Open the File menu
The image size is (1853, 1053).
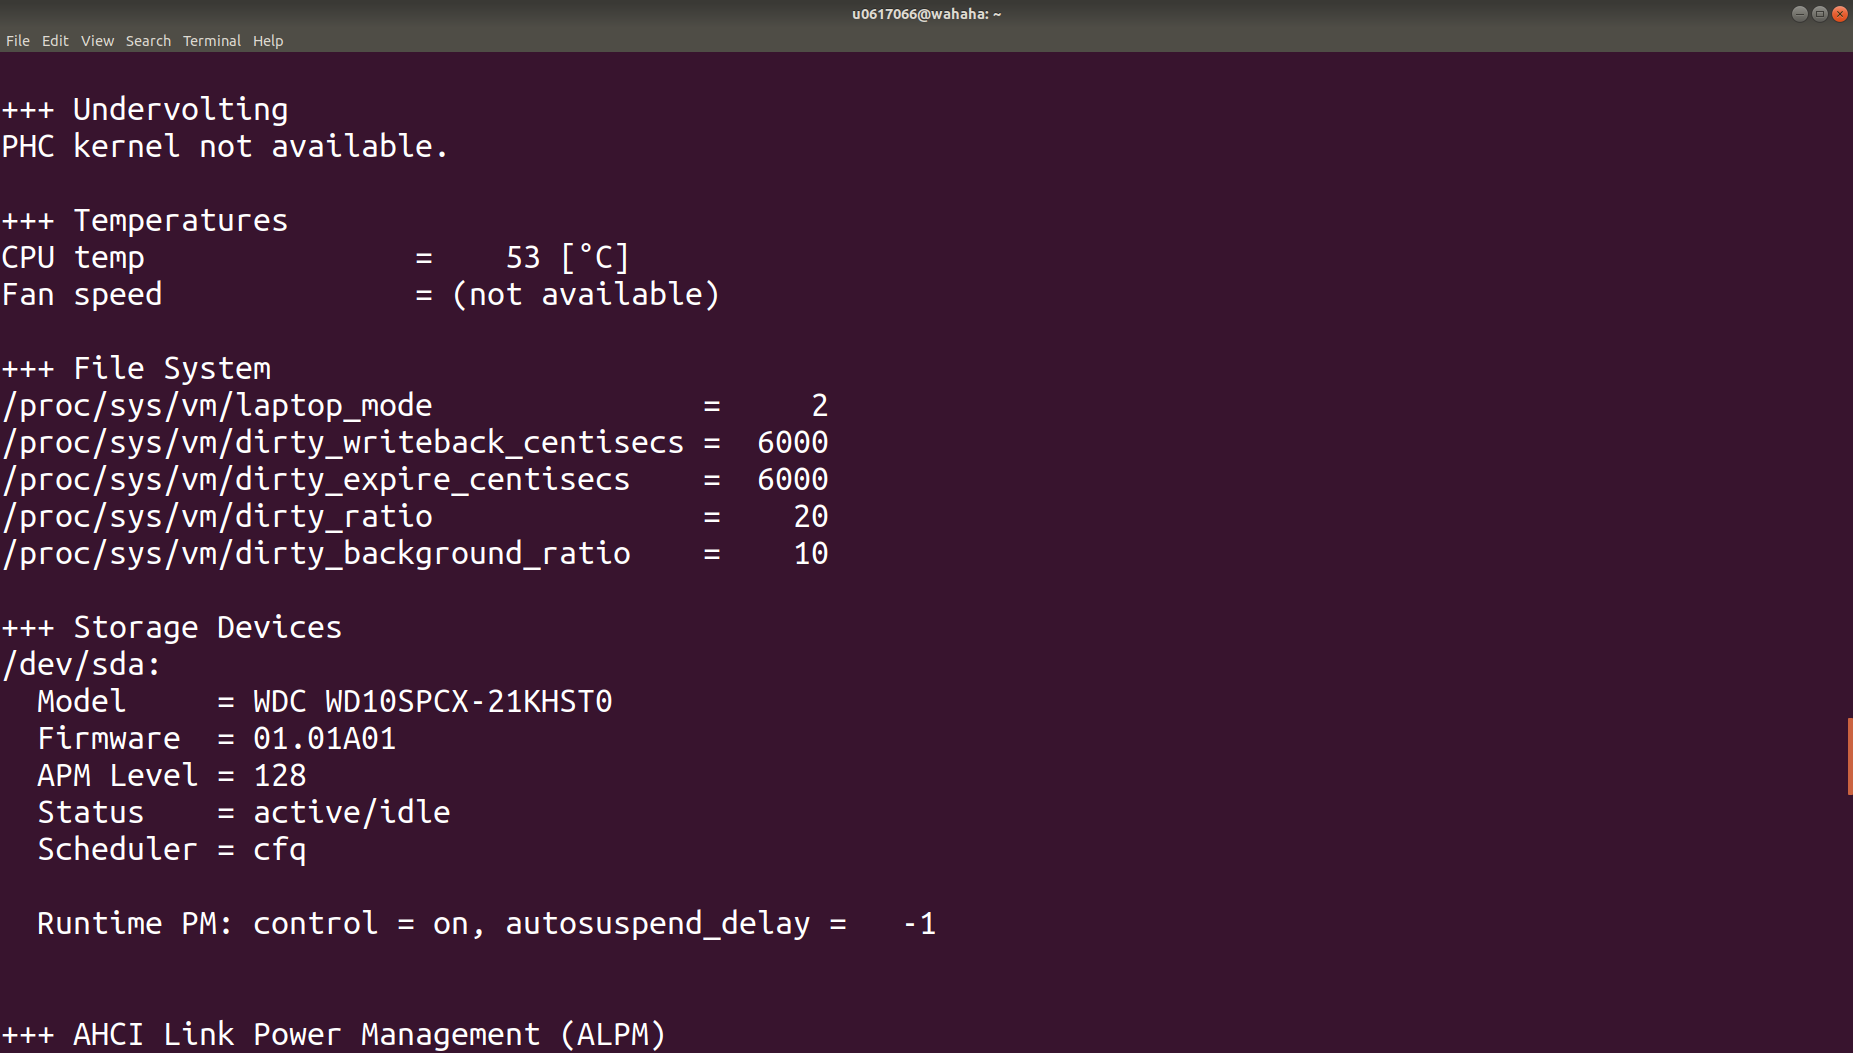tap(18, 41)
